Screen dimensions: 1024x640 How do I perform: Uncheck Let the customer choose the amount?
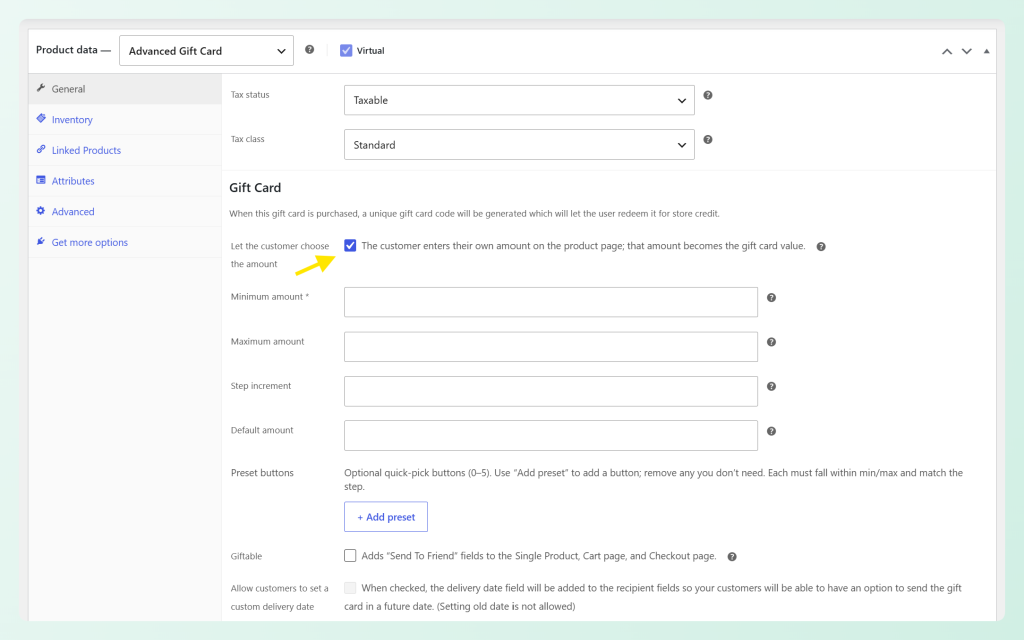pos(350,246)
